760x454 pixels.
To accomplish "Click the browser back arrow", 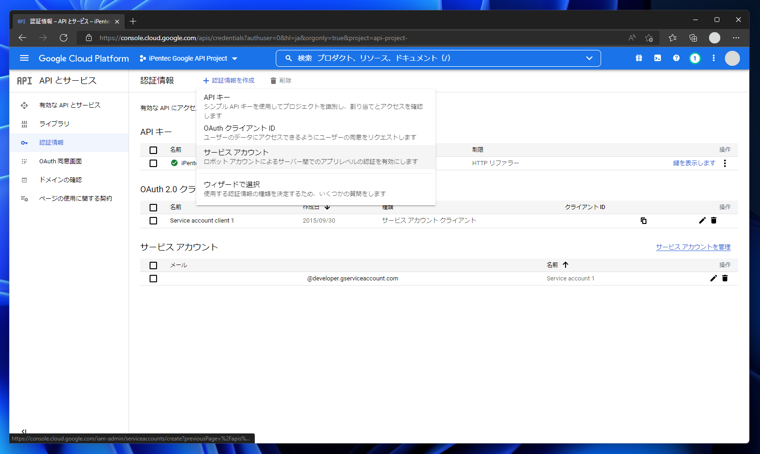I will (x=22, y=38).
